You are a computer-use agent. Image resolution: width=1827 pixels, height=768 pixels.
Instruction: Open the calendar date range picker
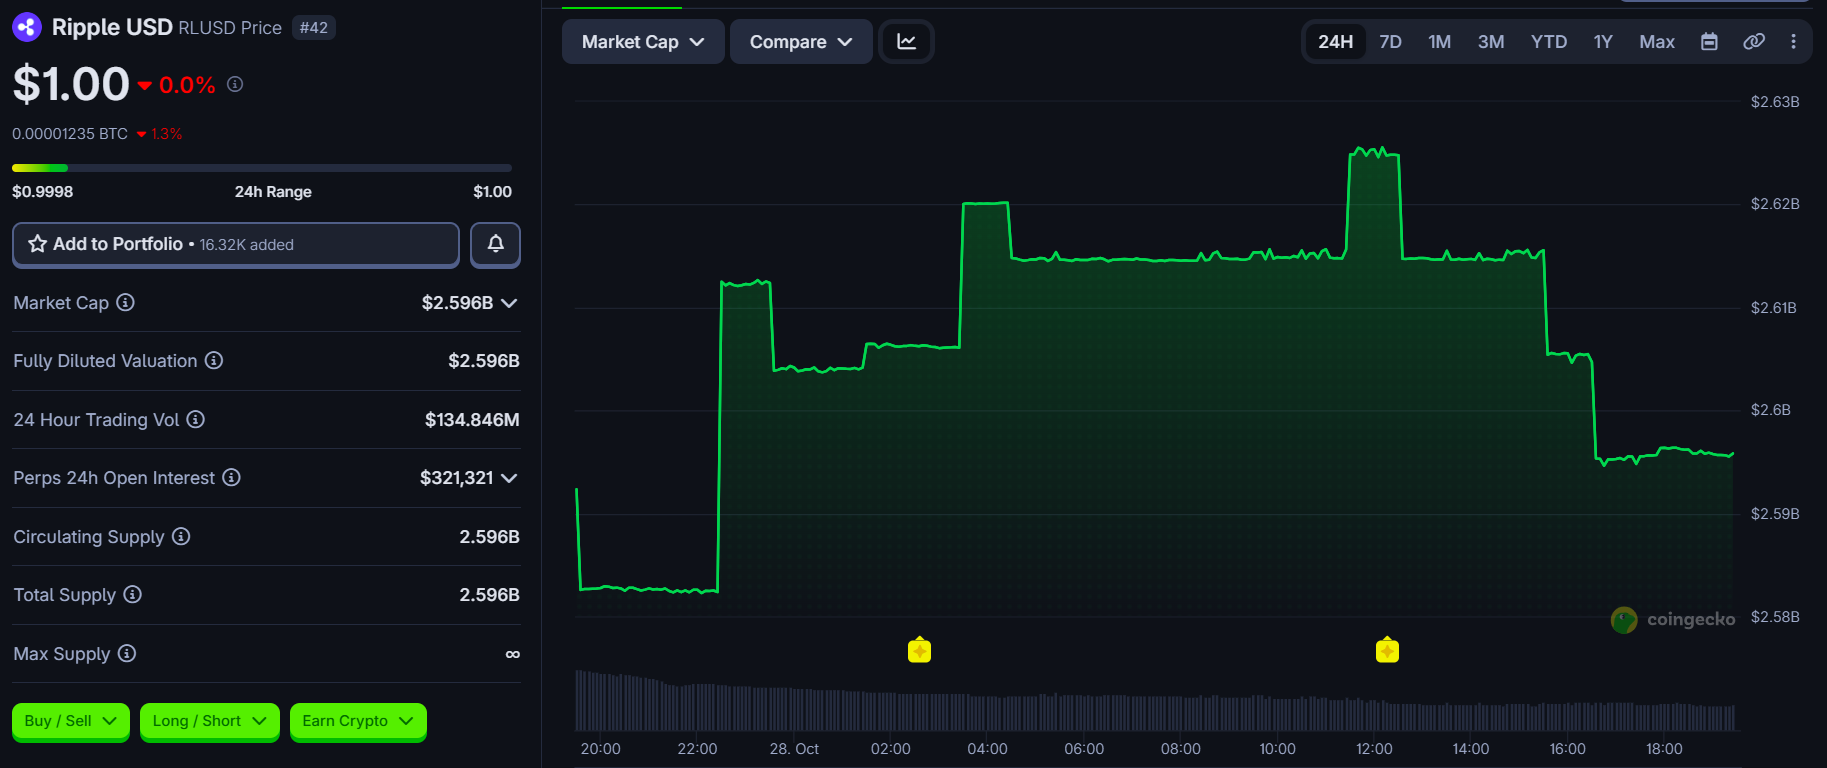click(1709, 42)
